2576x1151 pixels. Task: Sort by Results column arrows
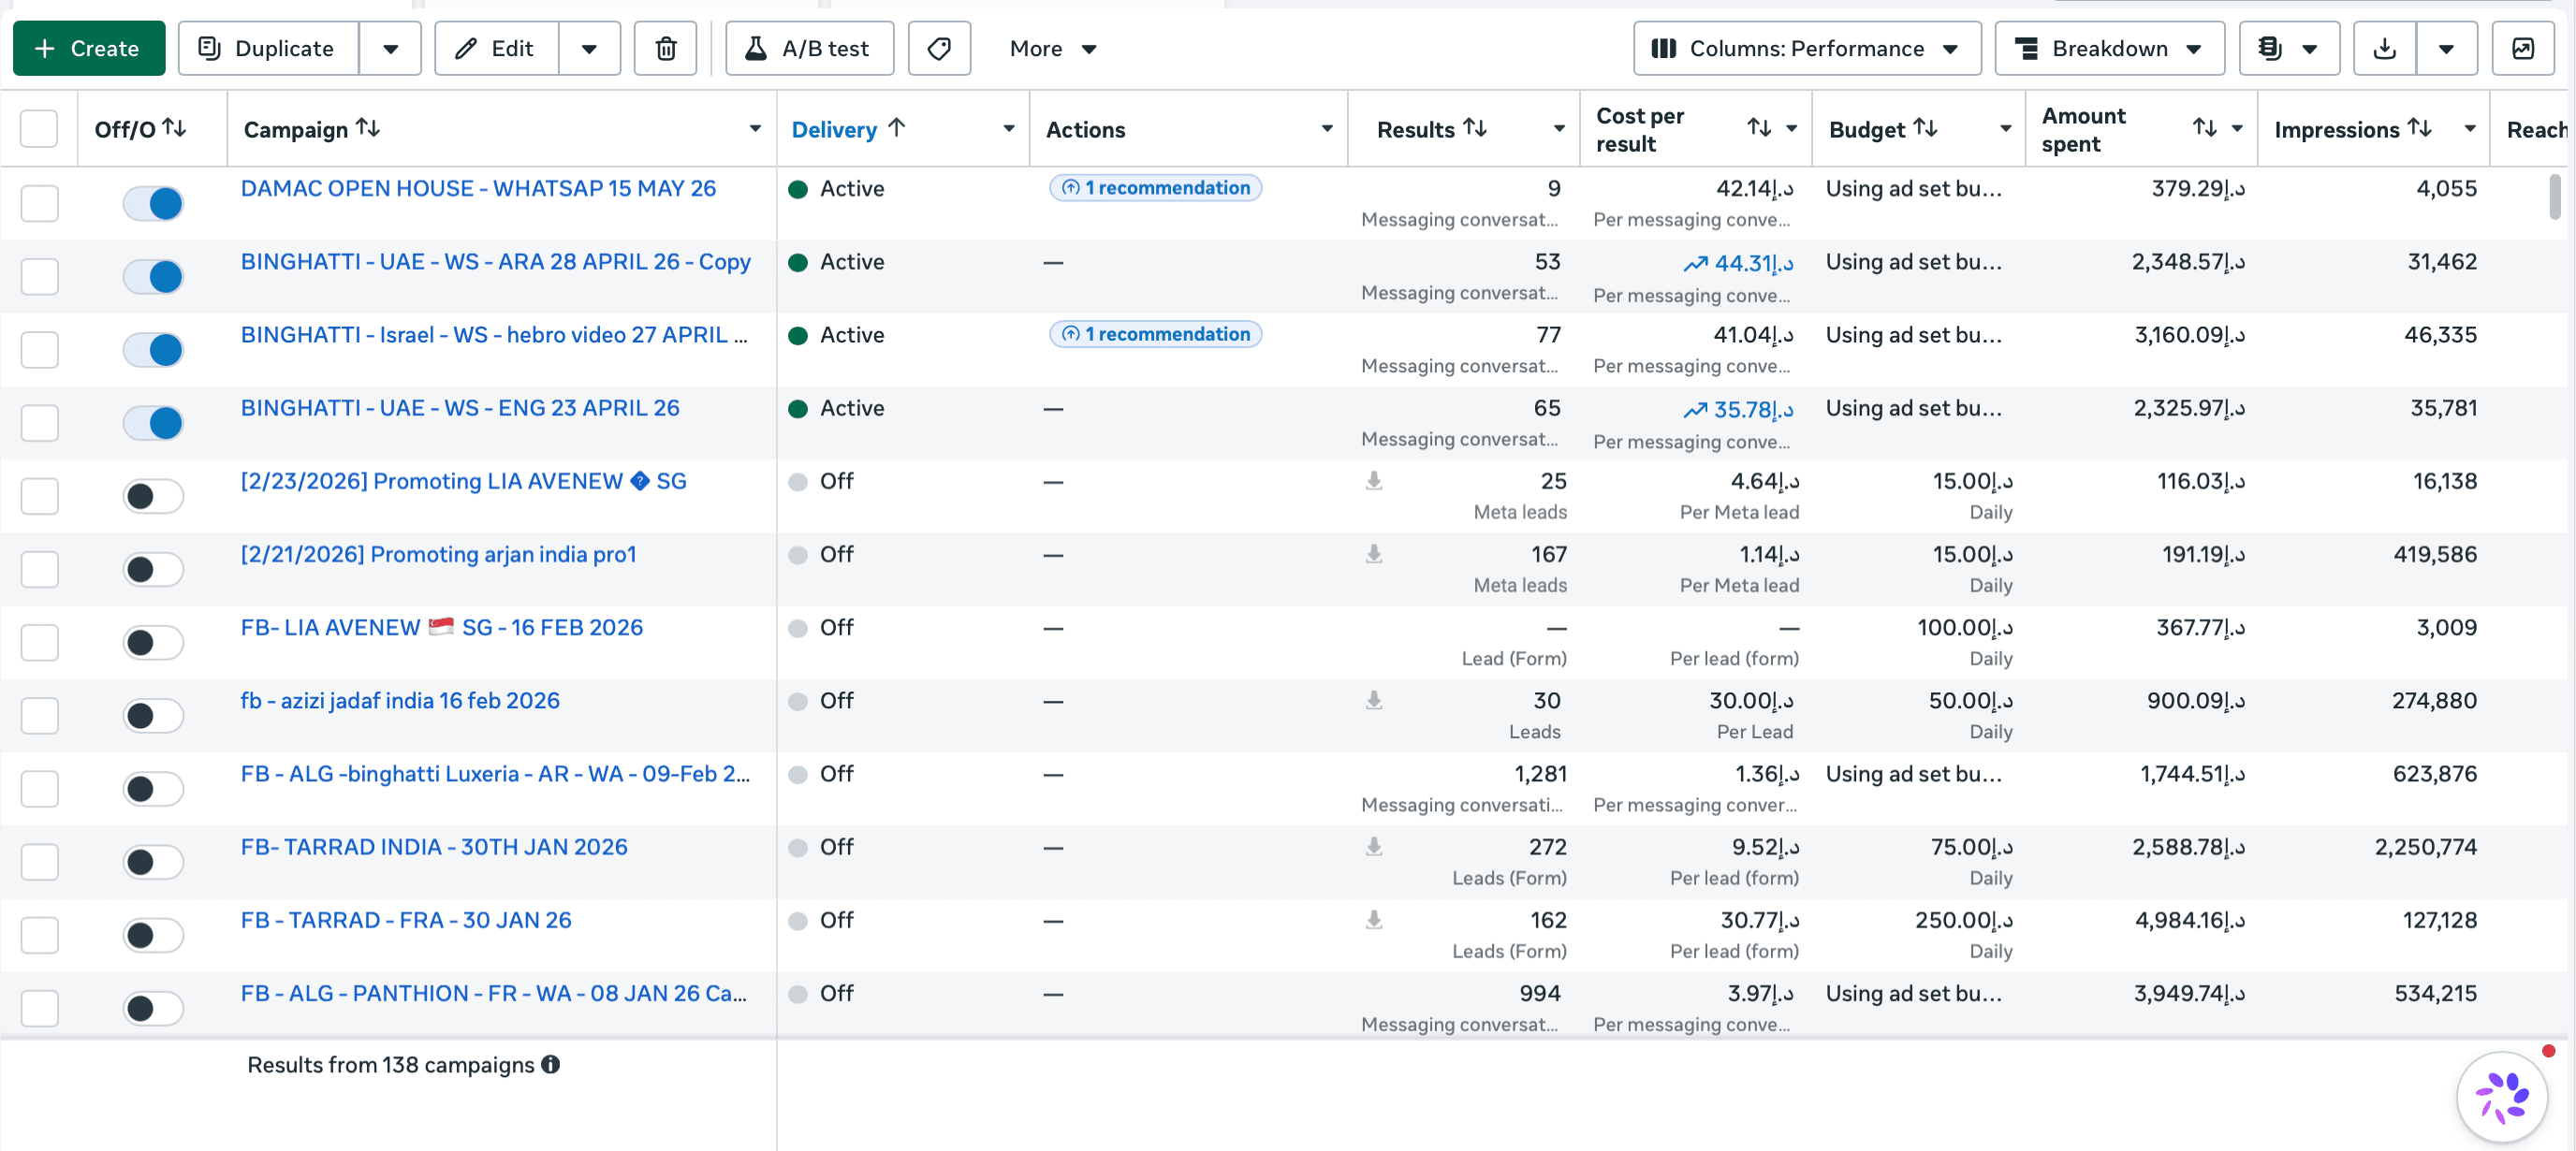click(x=1475, y=128)
